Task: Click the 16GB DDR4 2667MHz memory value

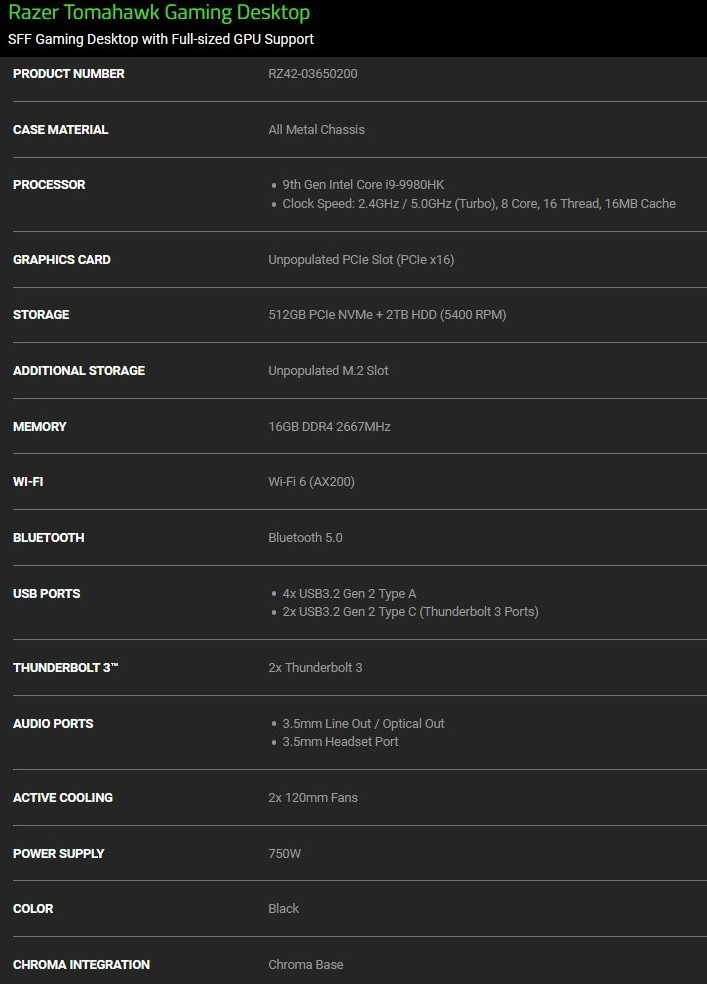Action: 329,427
